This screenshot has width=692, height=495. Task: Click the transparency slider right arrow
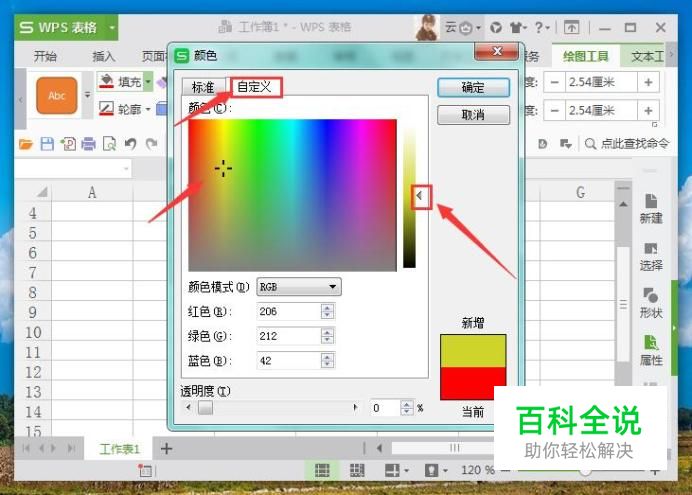355,407
